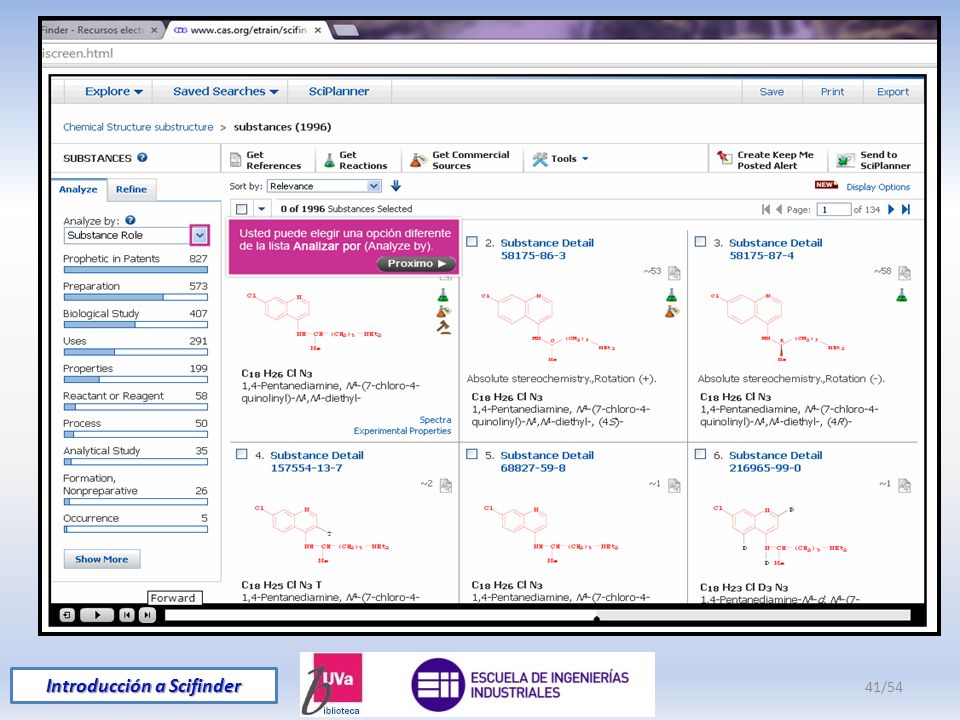Click the Prophetic in Patents bar
The image size is (960, 720).
135,269
